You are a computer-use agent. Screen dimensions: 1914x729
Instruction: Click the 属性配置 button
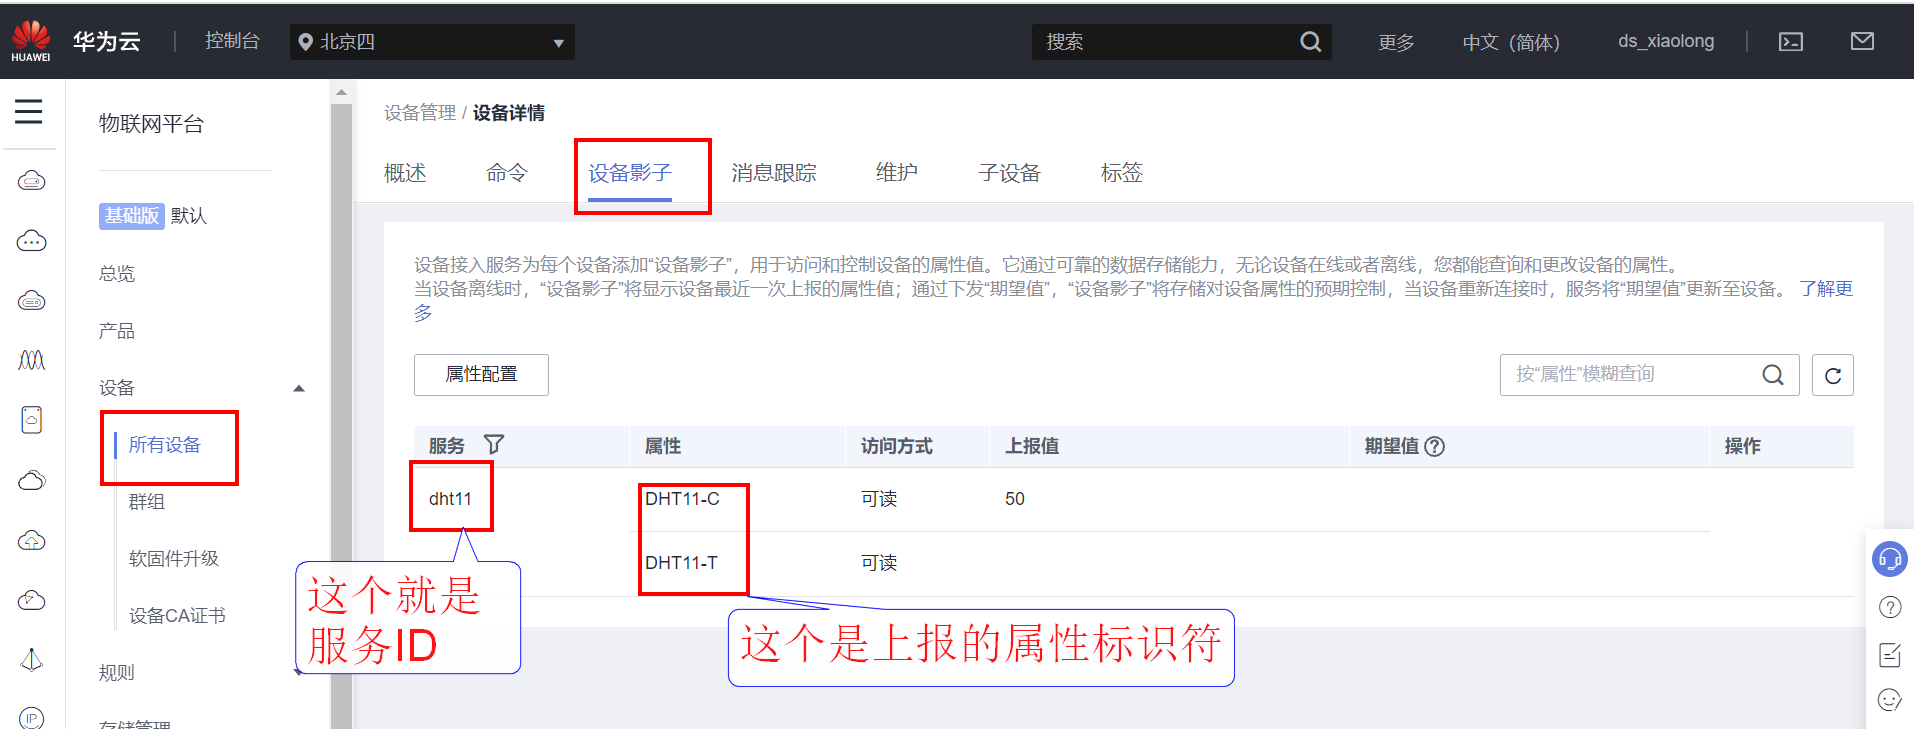[481, 375]
